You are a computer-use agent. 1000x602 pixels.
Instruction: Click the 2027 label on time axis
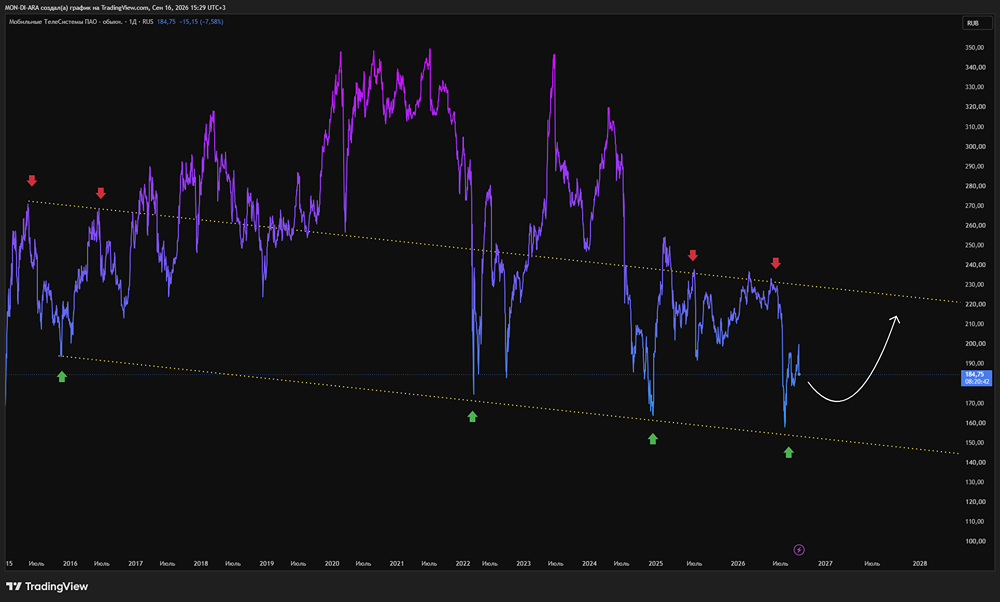point(825,564)
